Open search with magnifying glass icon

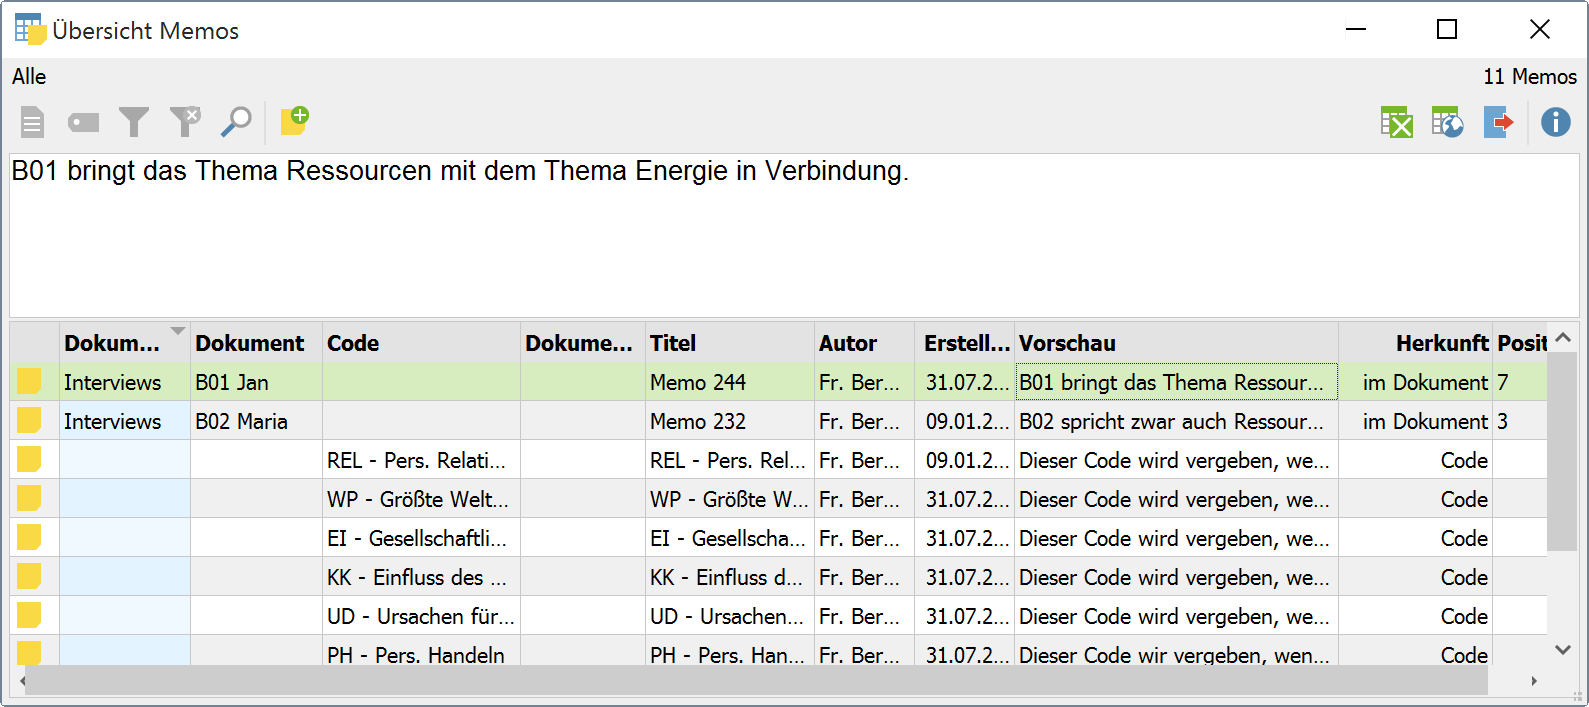[236, 122]
